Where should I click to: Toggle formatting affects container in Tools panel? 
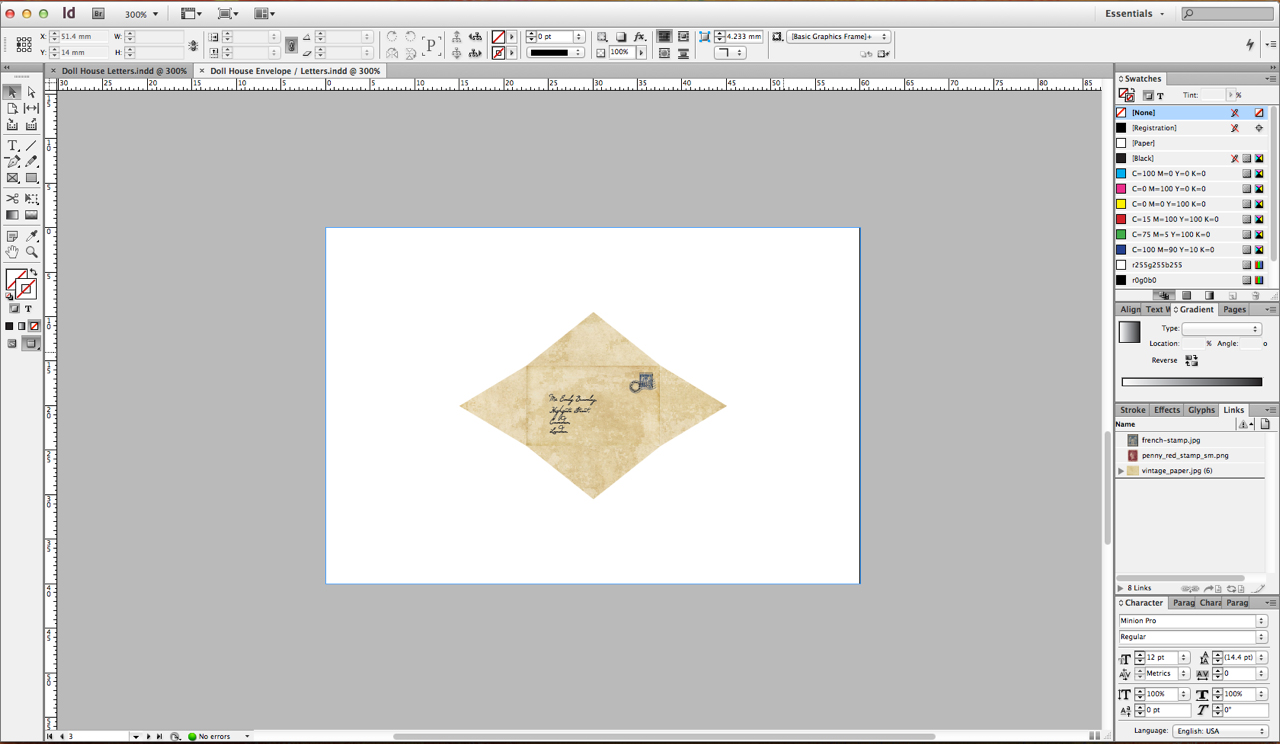14,309
